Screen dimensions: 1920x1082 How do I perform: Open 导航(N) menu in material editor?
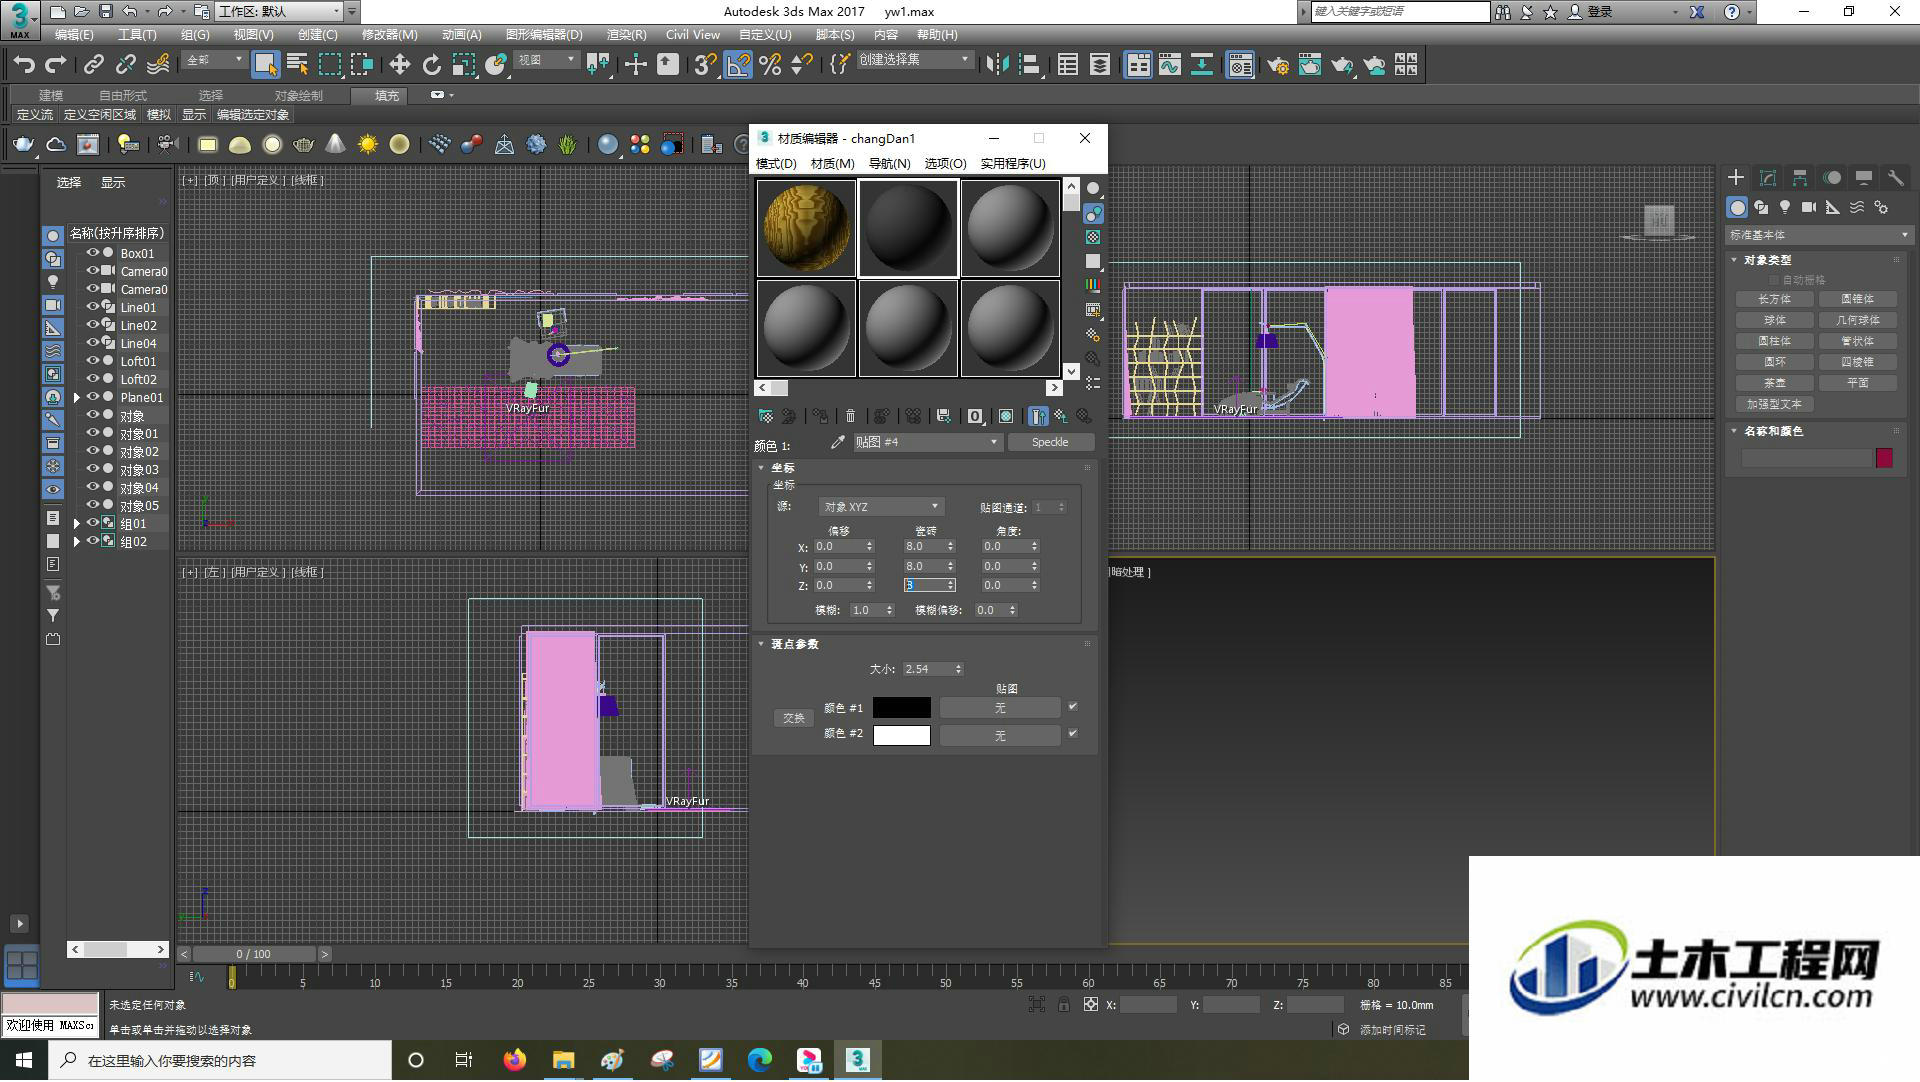click(x=889, y=163)
